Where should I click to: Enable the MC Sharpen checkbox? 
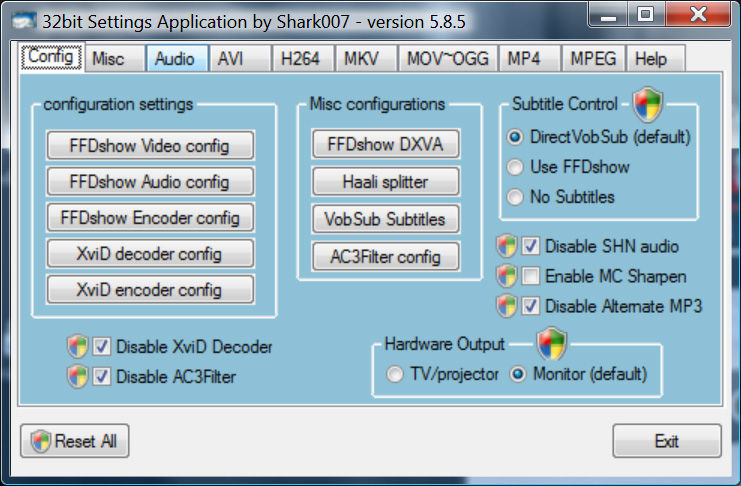pos(531,276)
